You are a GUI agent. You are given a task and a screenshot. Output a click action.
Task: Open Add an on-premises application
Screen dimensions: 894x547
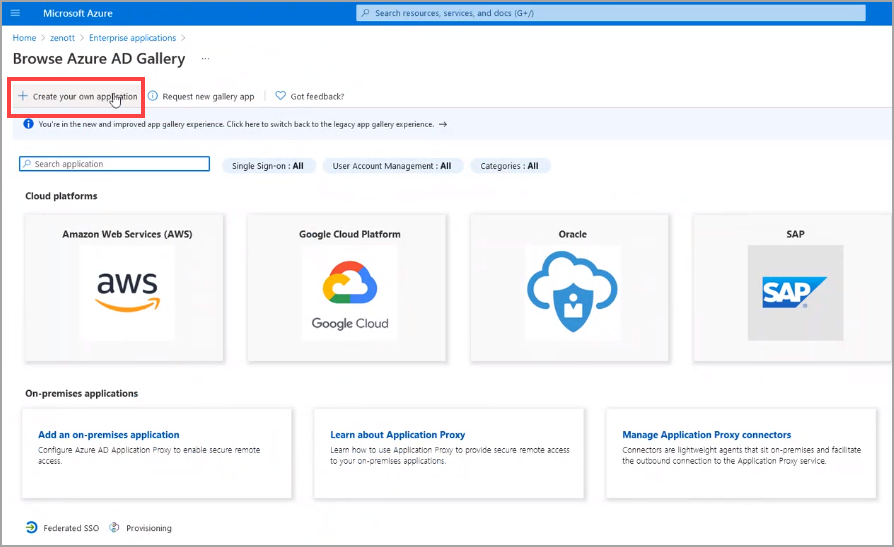point(108,435)
